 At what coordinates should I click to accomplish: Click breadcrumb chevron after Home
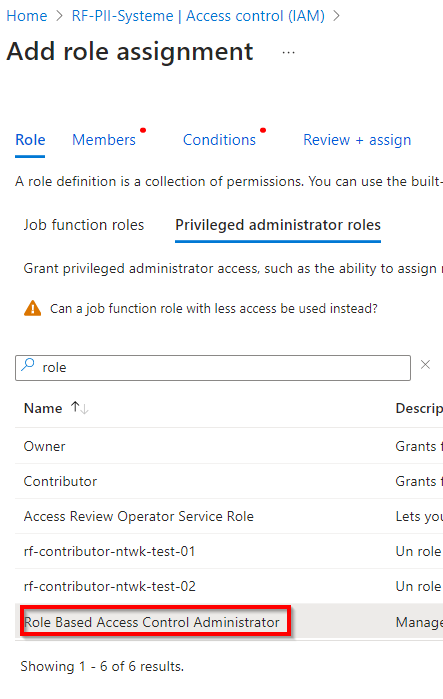[59, 16]
